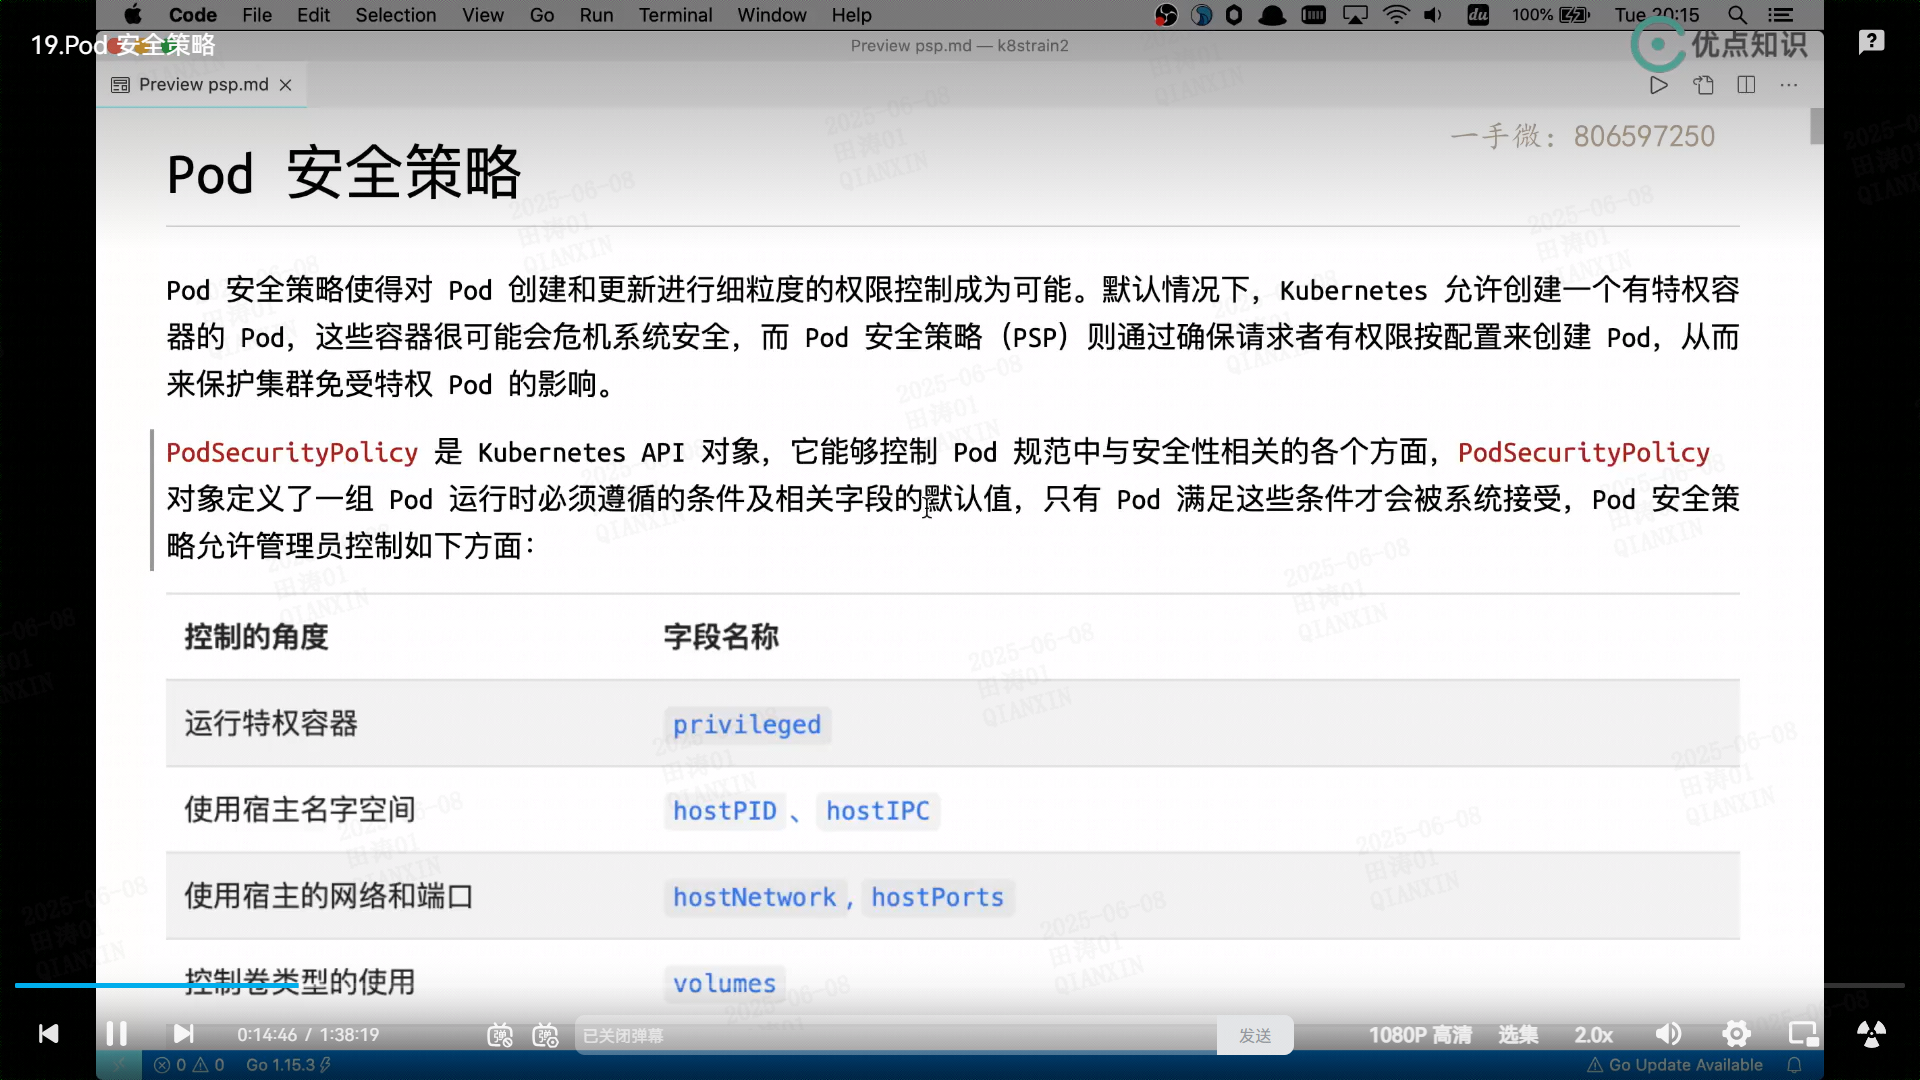Click the help question mark icon
The image size is (1920, 1080).
tap(1871, 41)
